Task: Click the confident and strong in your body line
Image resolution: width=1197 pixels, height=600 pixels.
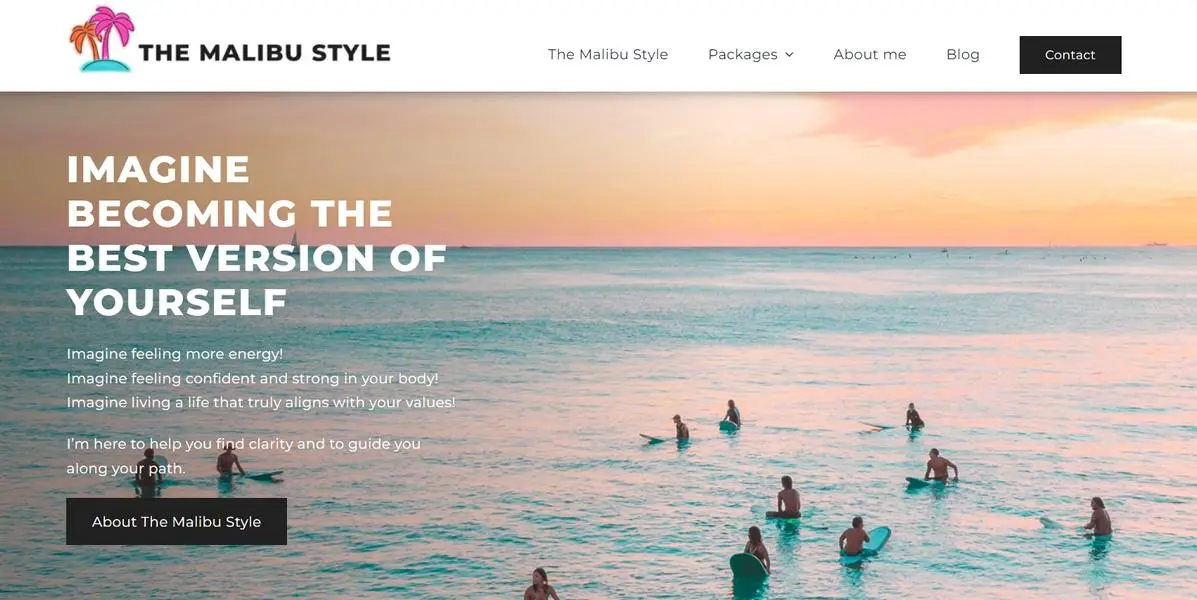Action: pos(253,379)
